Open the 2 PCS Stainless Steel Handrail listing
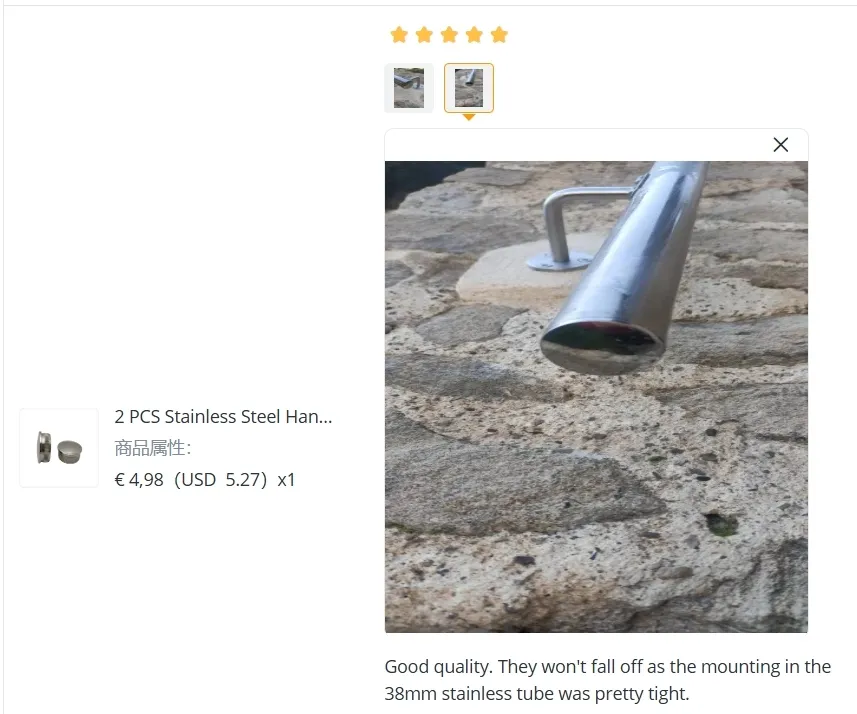The height and width of the screenshot is (714, 857). [224, 416]
